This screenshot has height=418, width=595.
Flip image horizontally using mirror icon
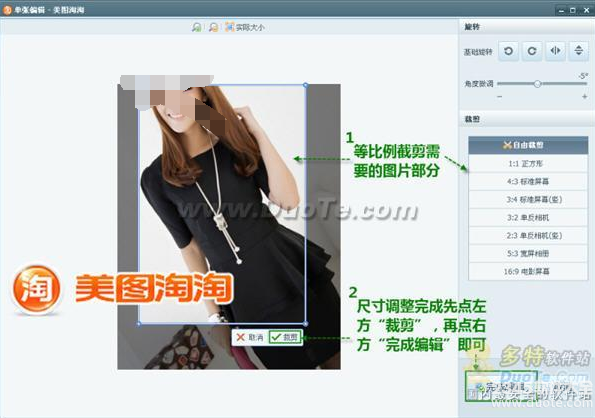click(x=555, y=51)
